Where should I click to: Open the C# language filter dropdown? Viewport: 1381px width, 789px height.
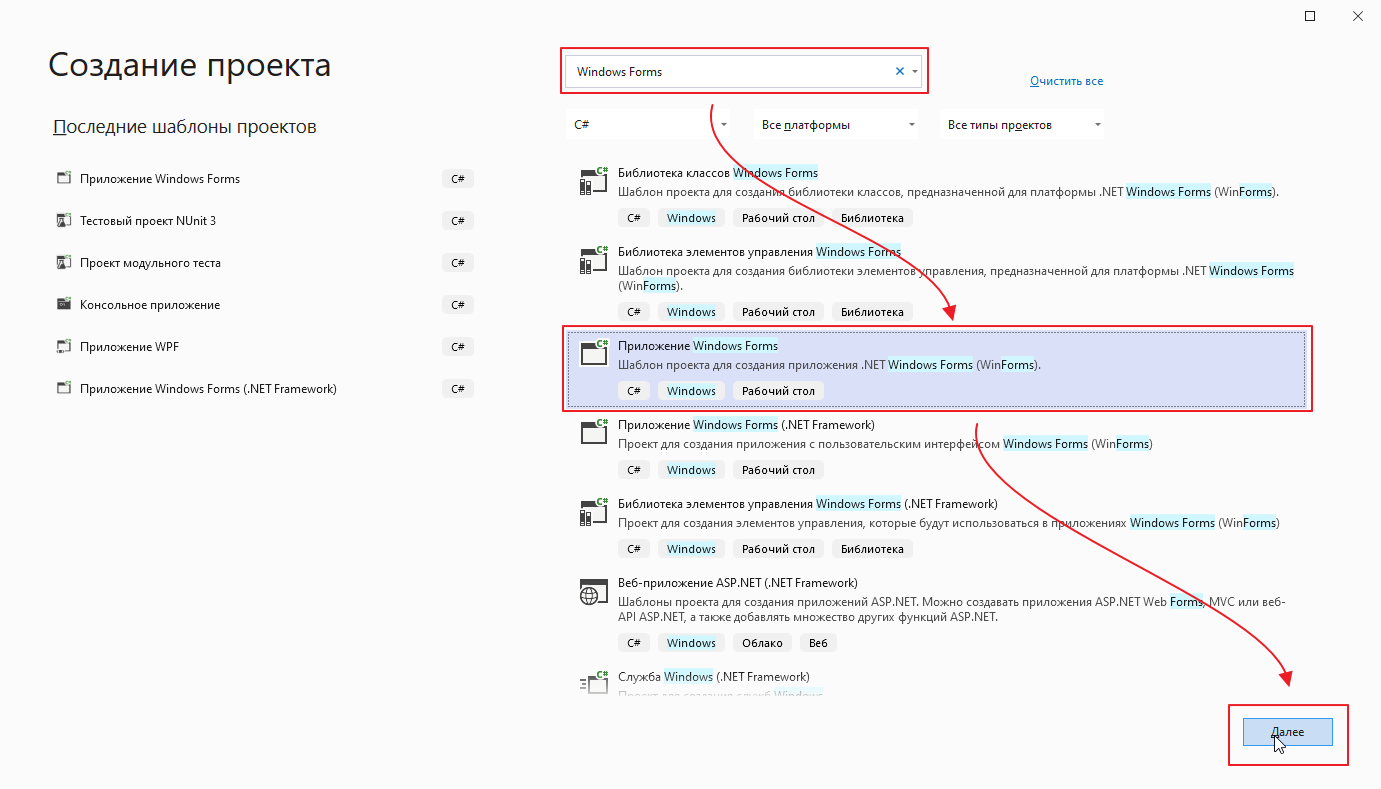coord(724,125)
